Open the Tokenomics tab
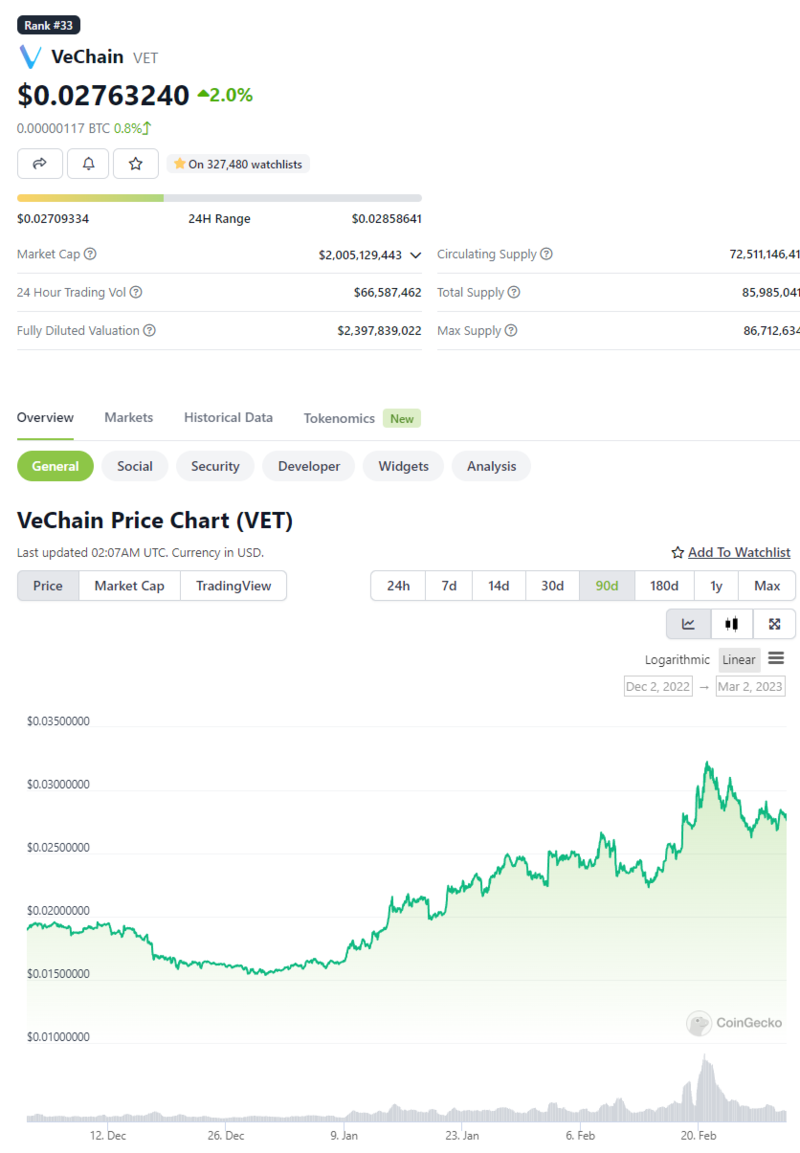The width and height of the screenshot is (800, 1153). (339, 419)
